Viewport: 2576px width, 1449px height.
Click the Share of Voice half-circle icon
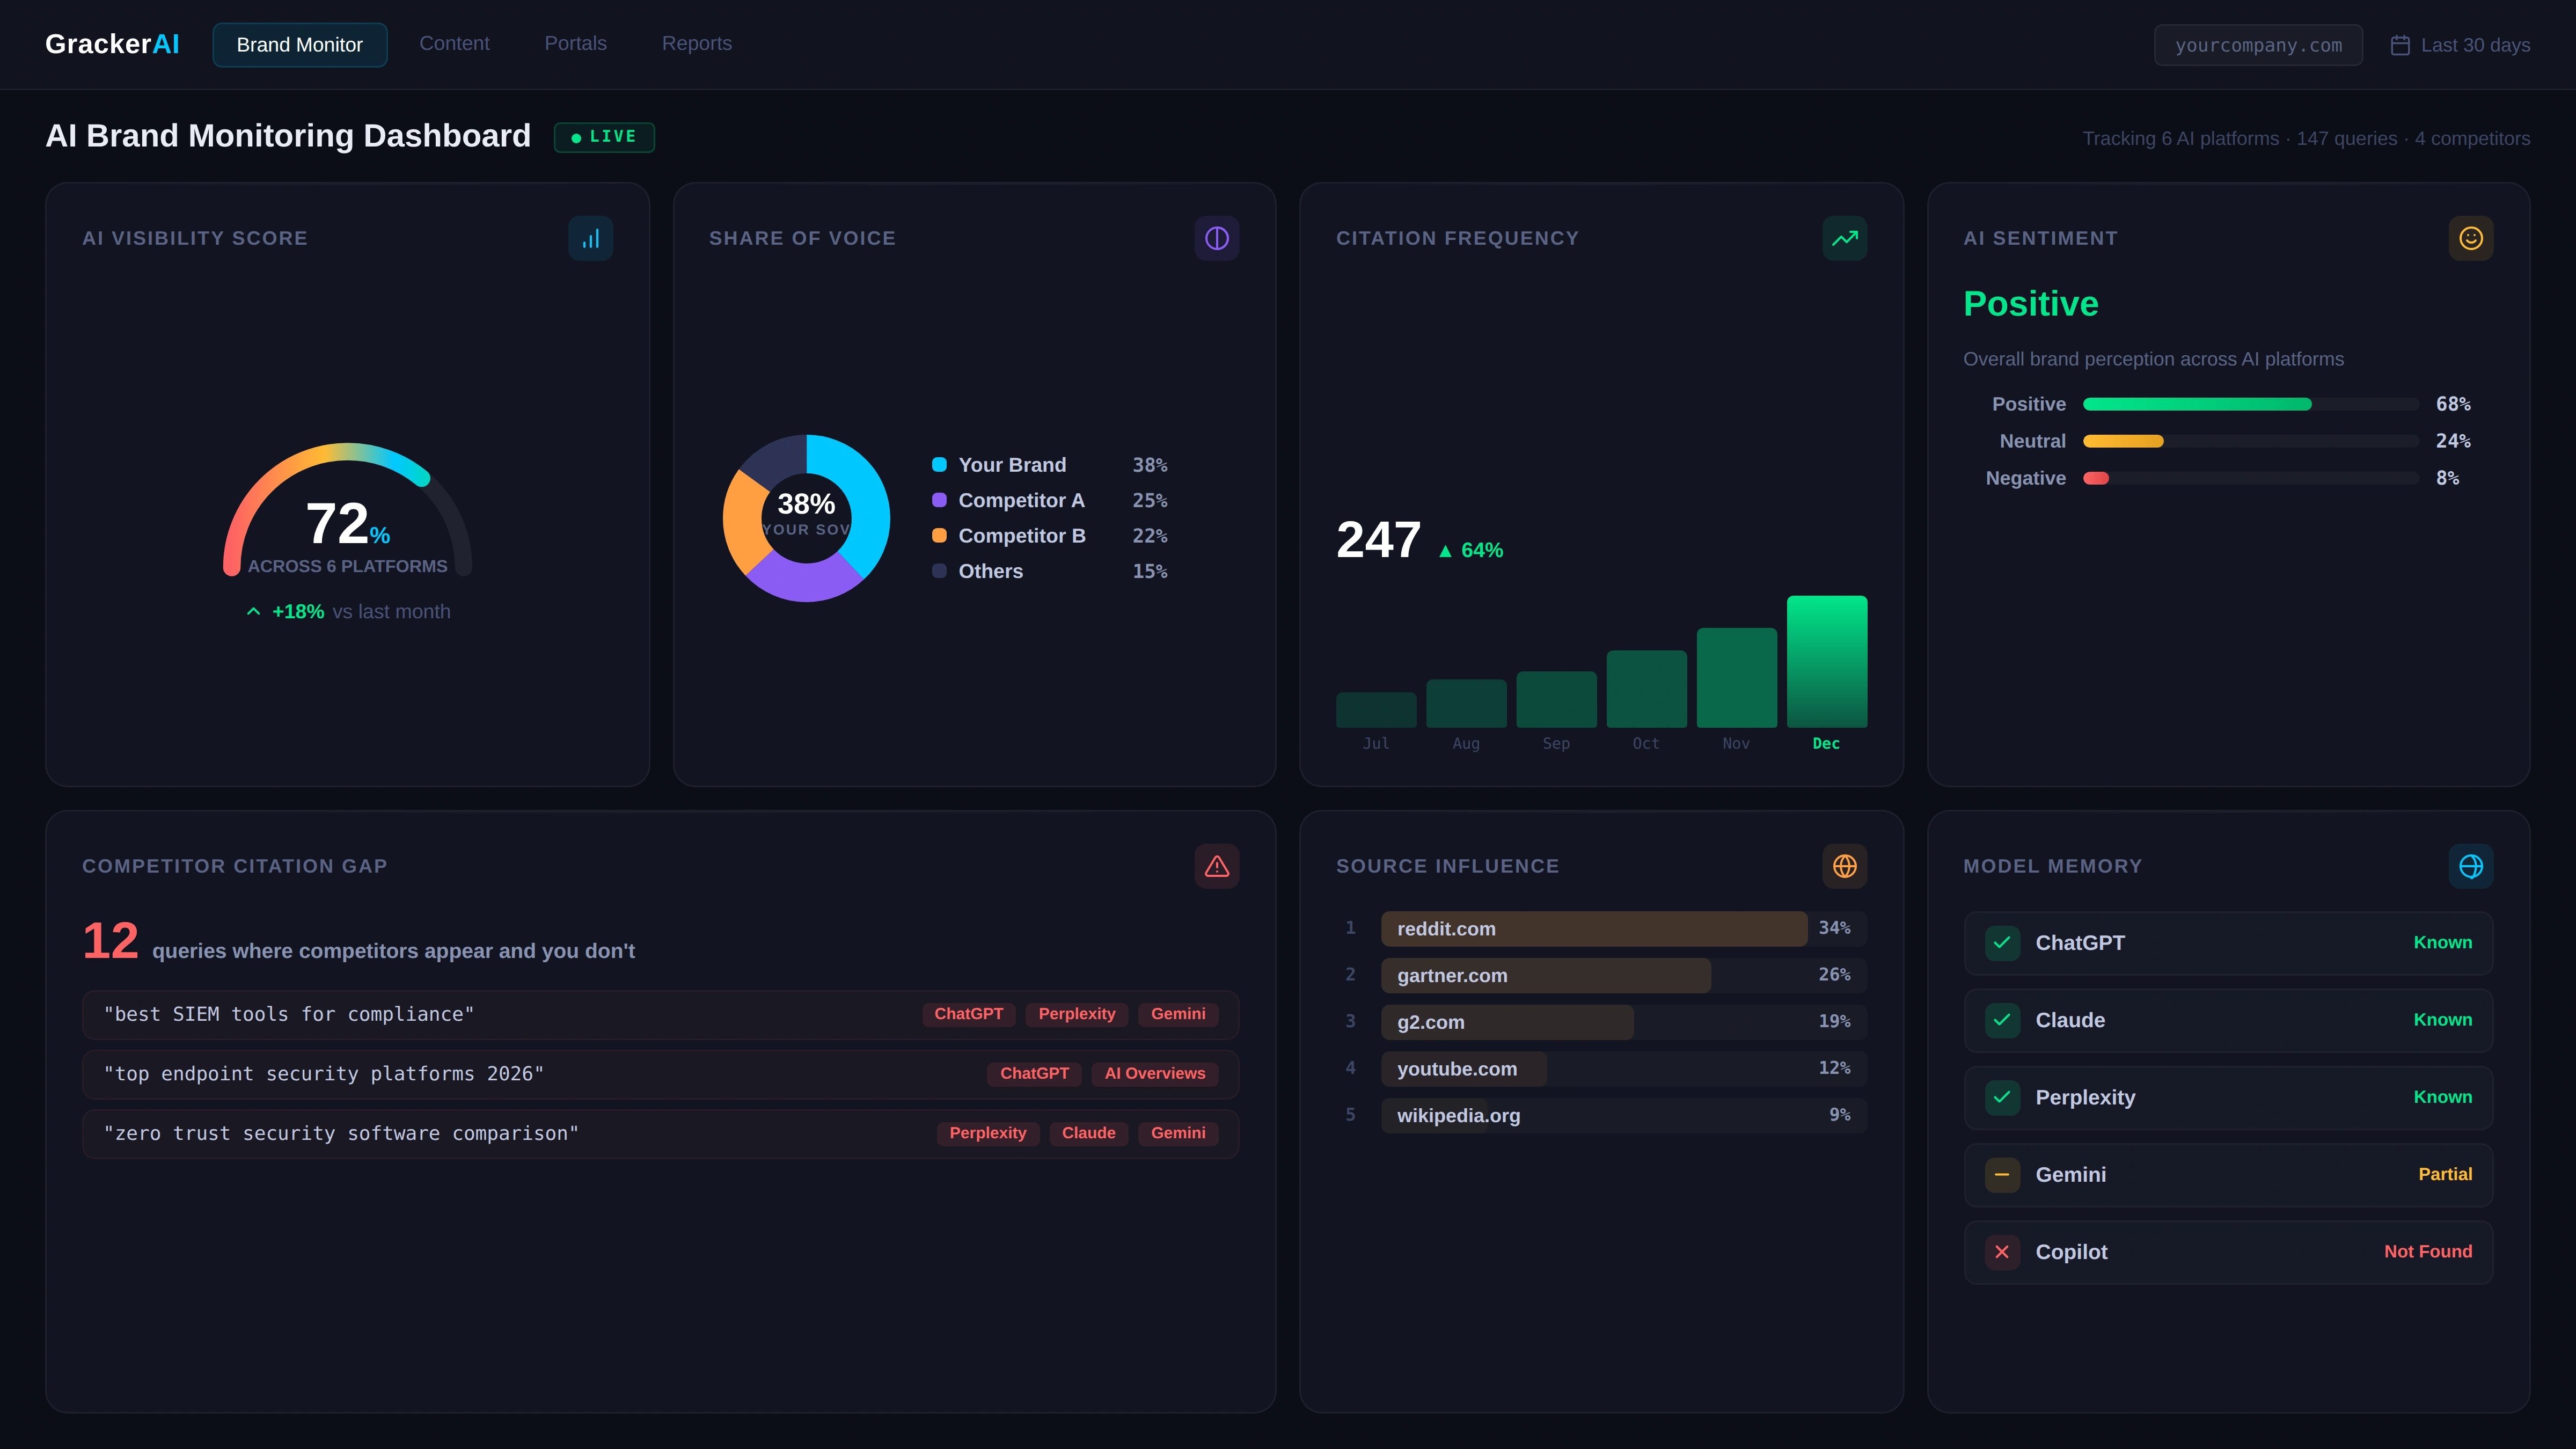click(1216, 238)
